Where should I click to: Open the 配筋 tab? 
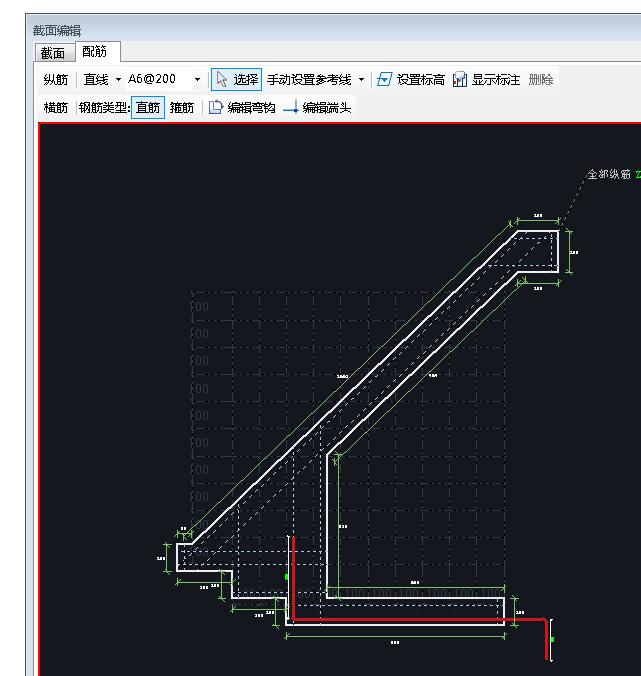coord(94,52)
